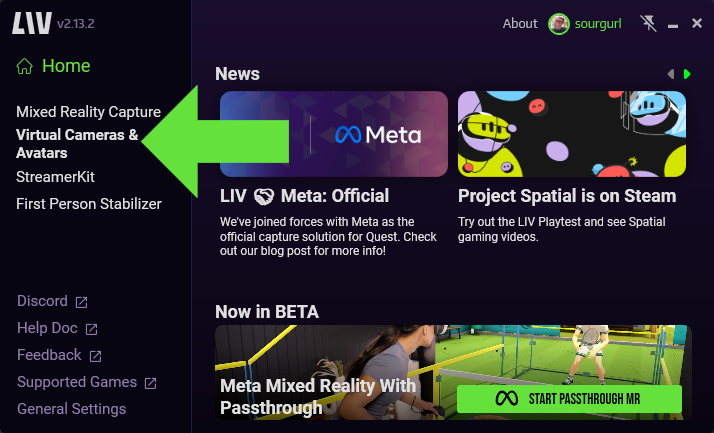Screen dimensions: 714x433
Task: Click Start Passthrough MR button
Action: pos(569,399)
